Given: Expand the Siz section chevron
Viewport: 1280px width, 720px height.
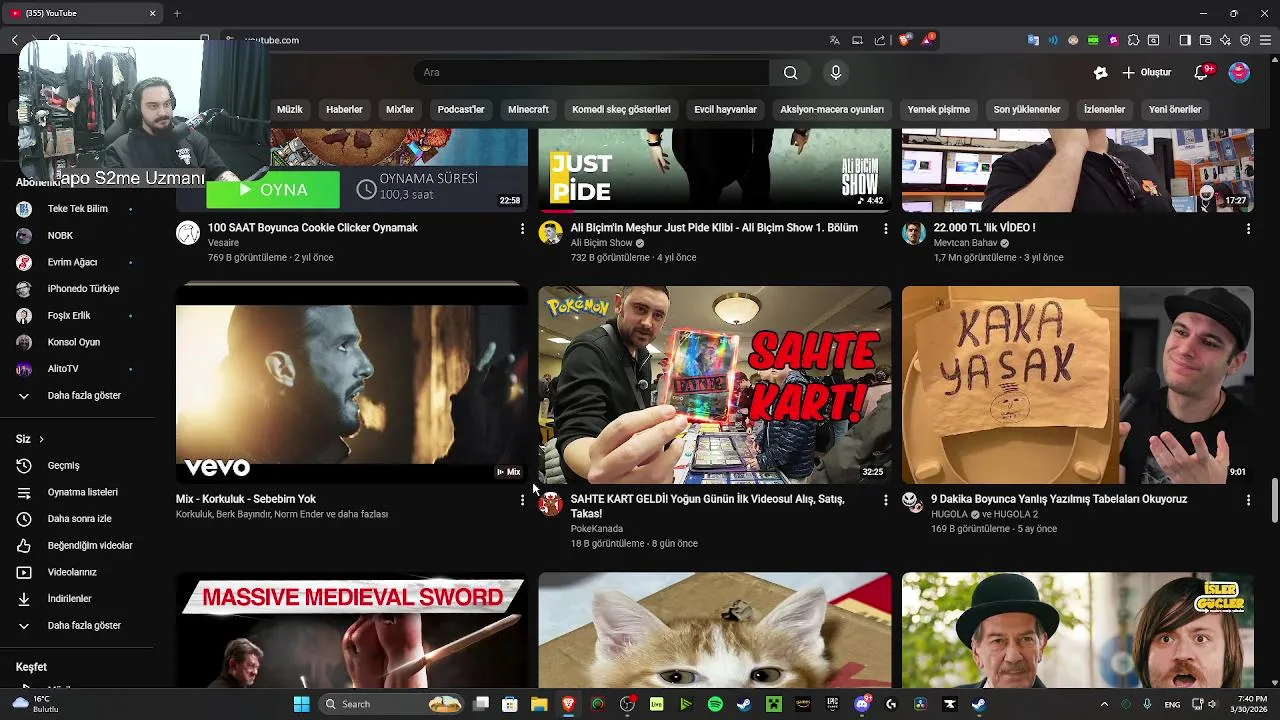Looking at the screenshot, I should pyautogui.click(x=41, y=439).
